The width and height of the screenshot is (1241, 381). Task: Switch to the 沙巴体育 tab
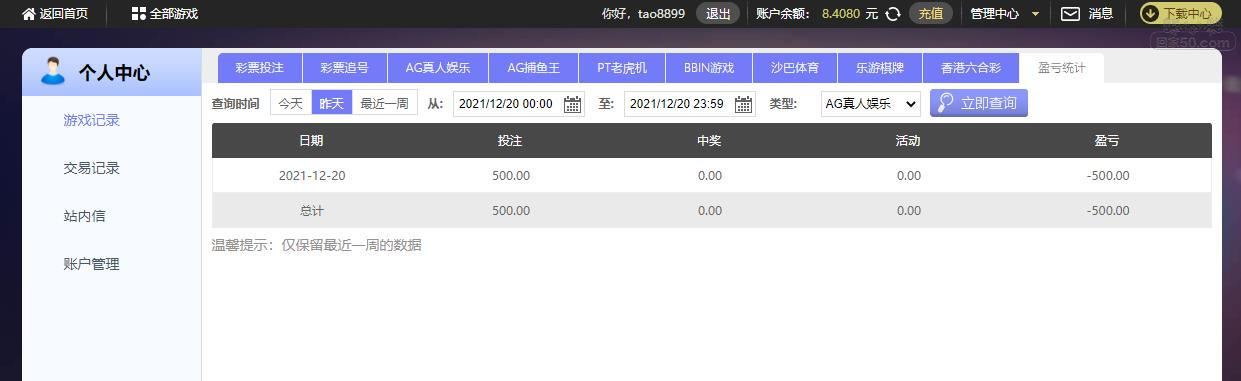[x=795, y=68]
